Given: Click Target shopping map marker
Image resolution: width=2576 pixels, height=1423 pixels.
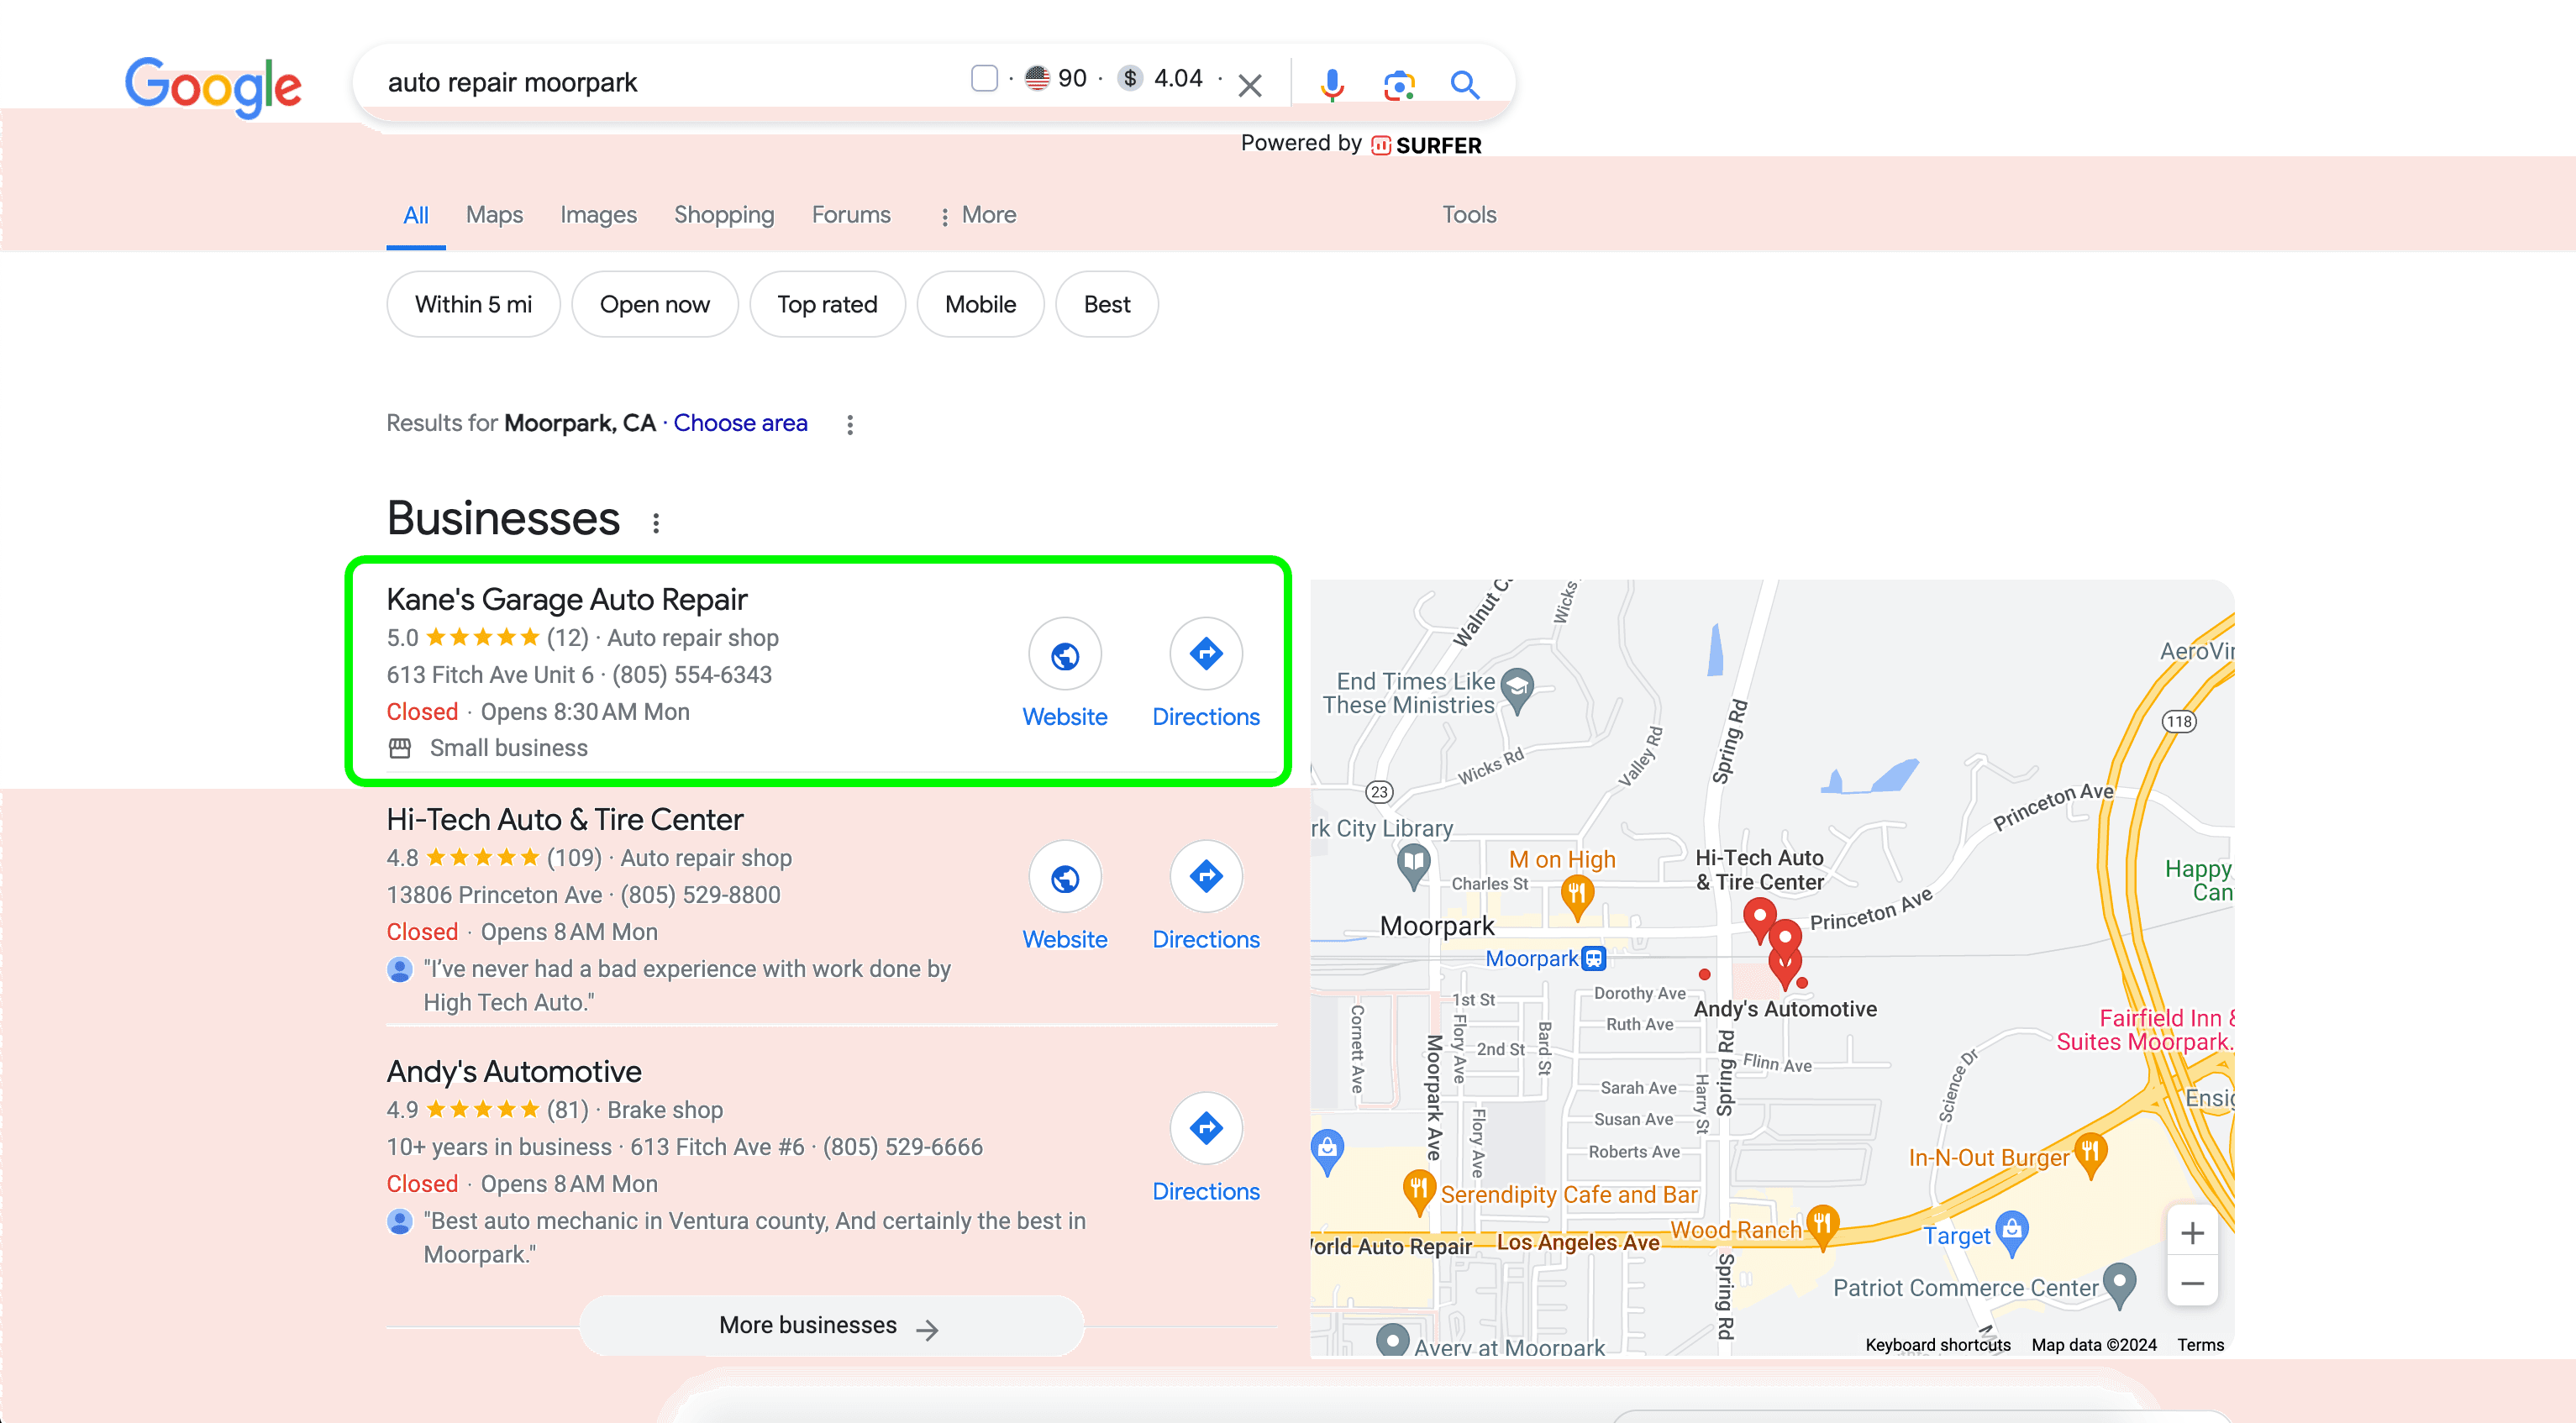Looking at the screenshot, I should click(2012, 1231).
